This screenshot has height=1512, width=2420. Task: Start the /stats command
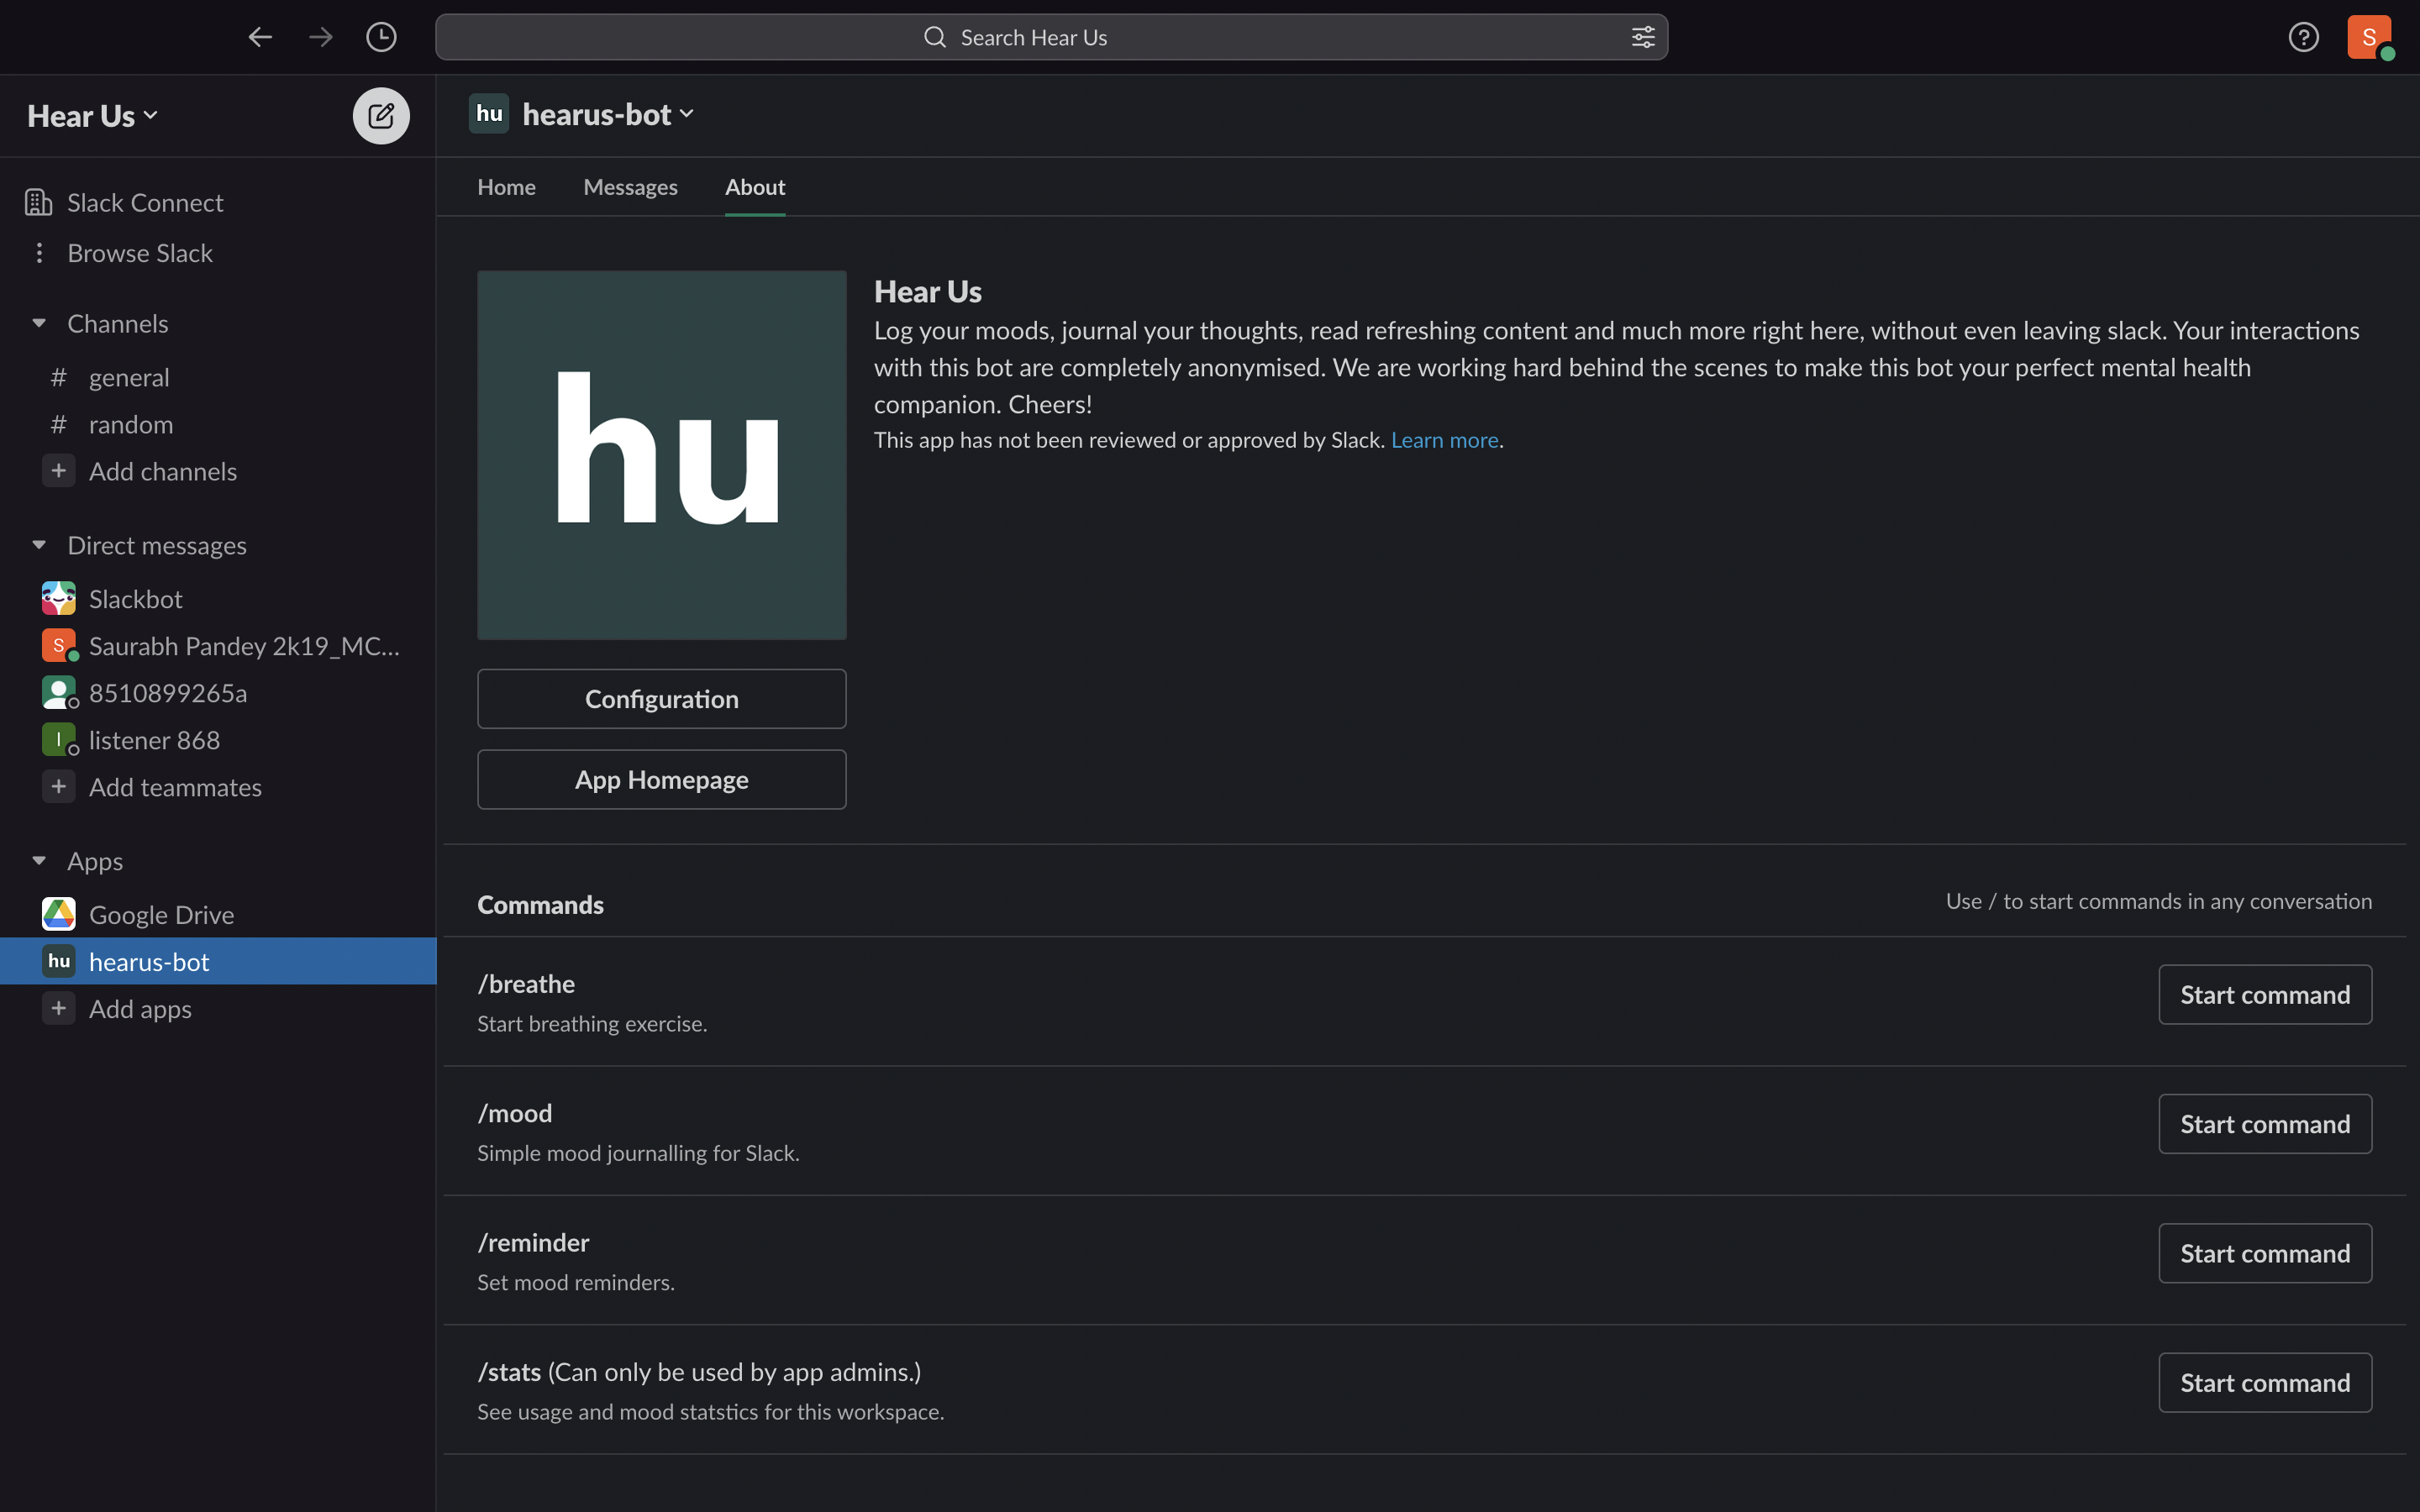(2265, 1383)
